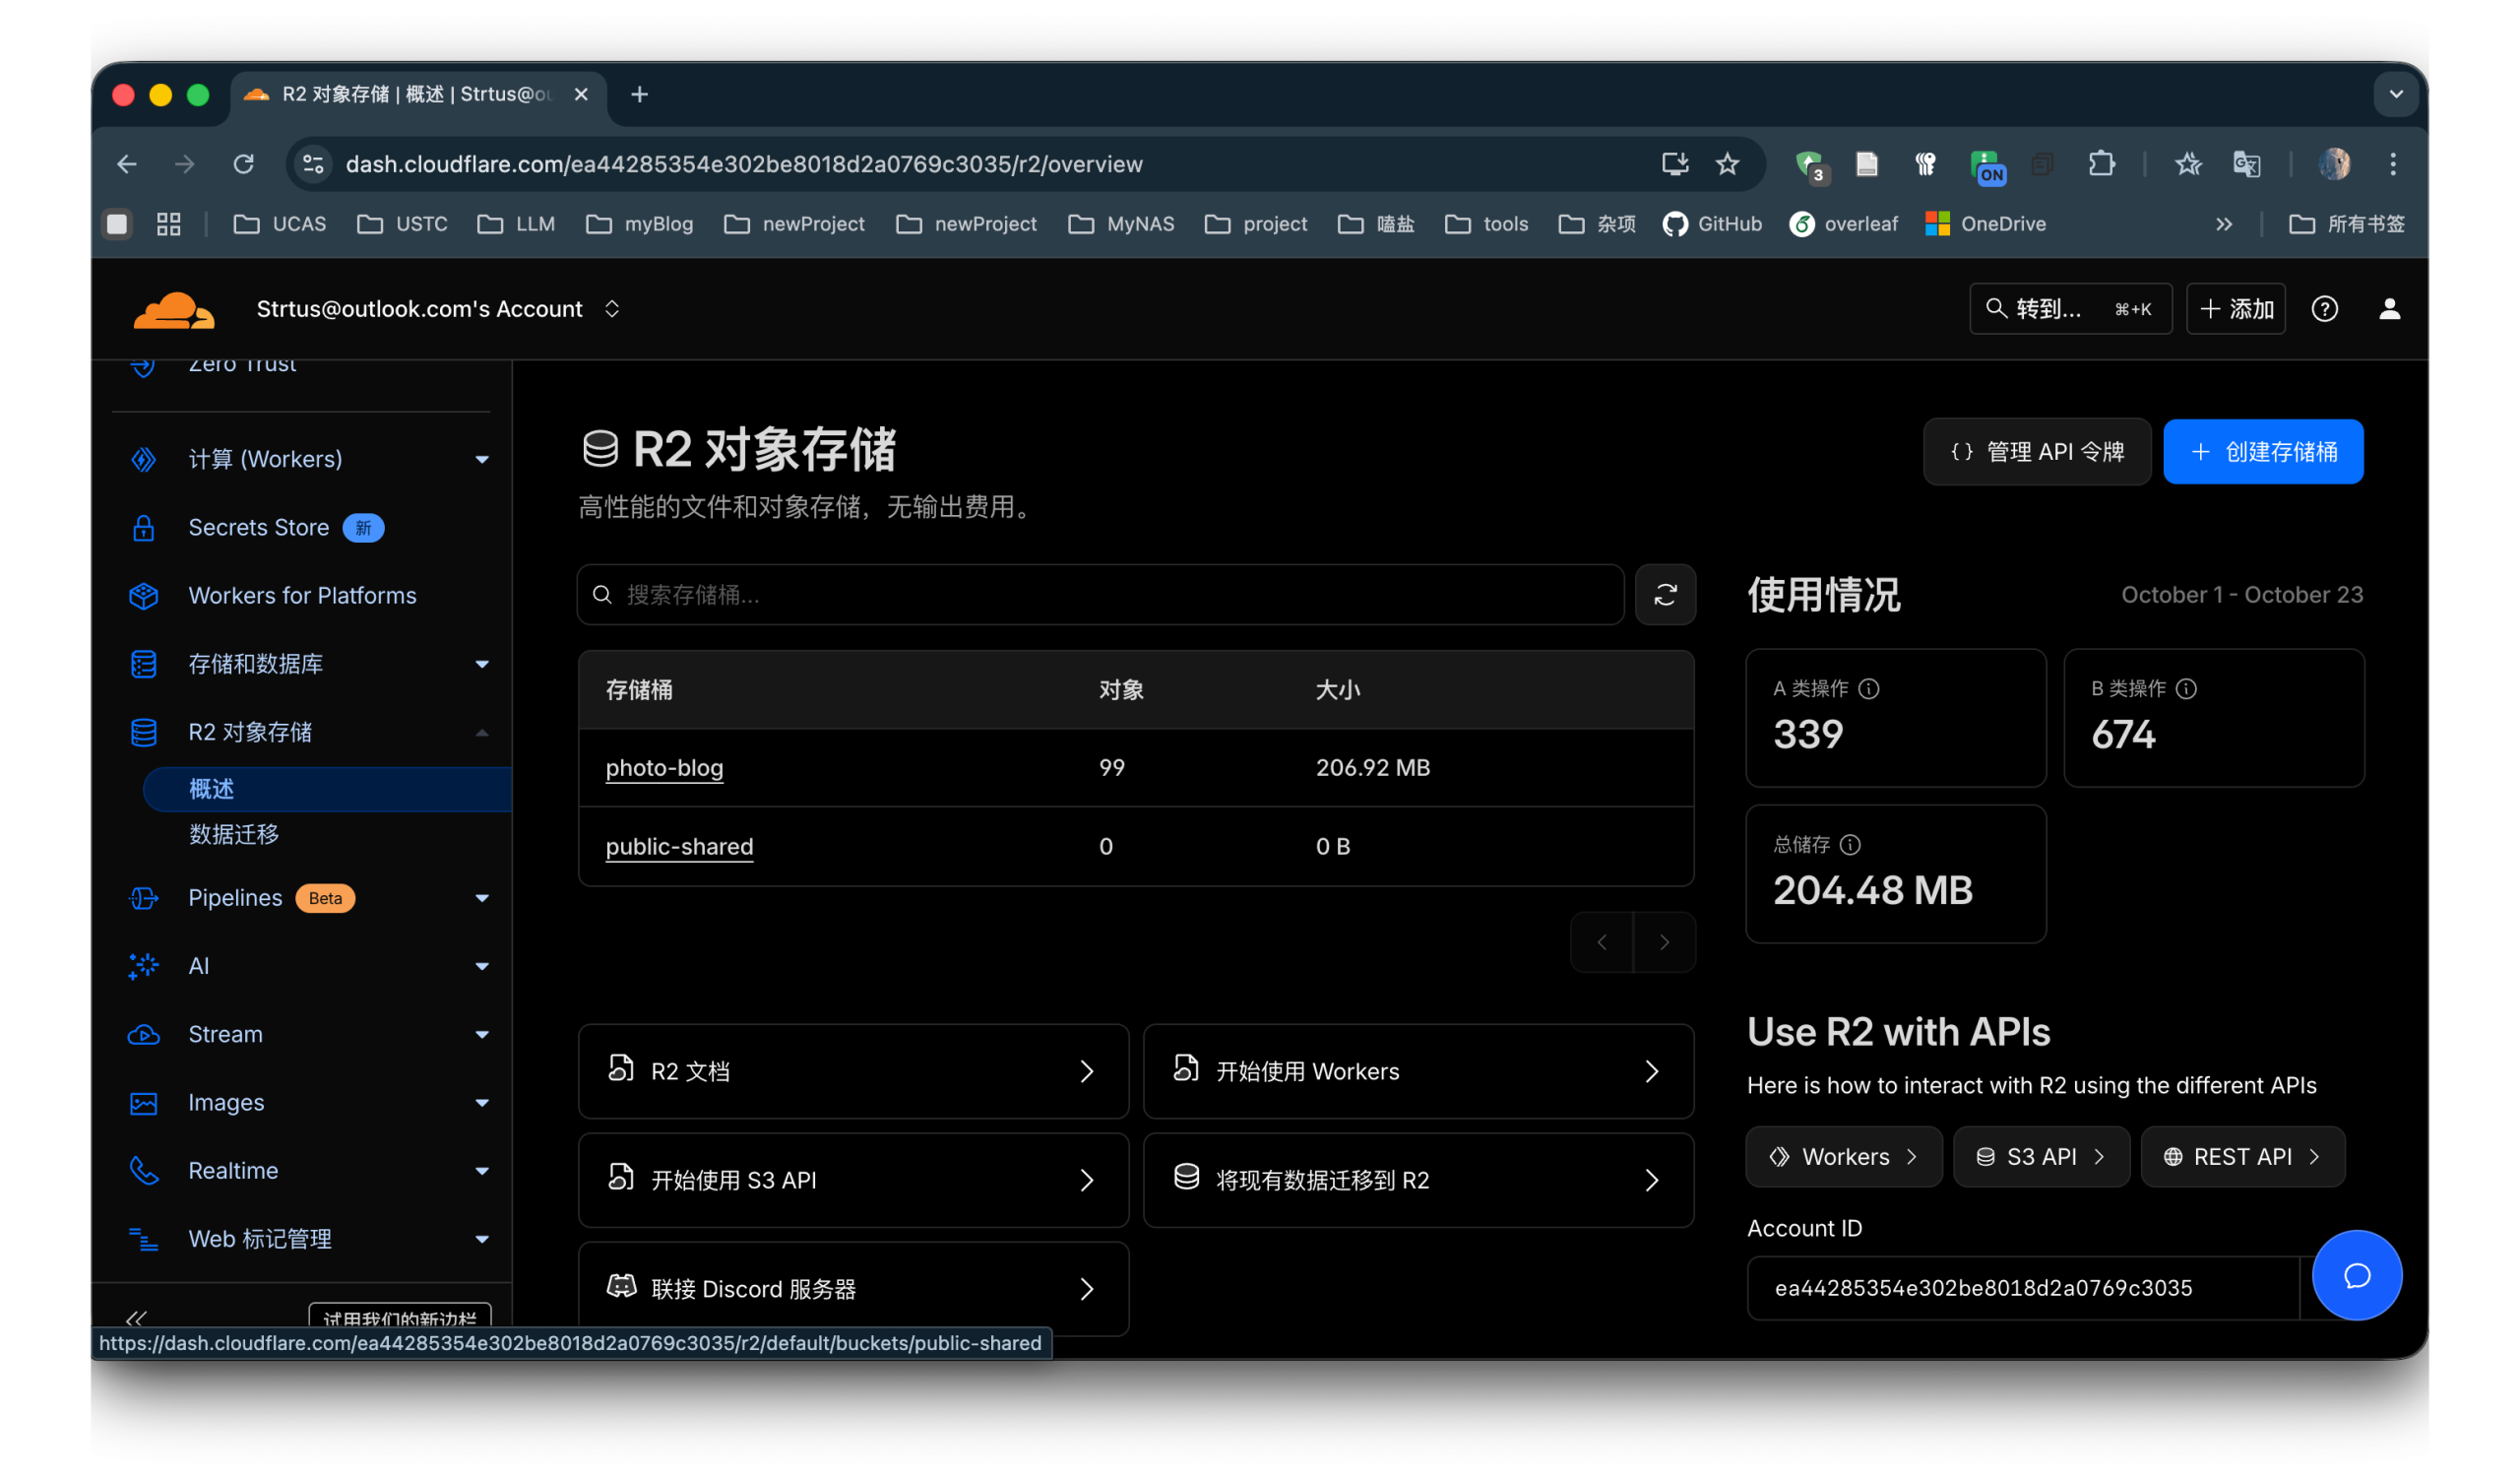Expand the Pipelines Beta section
Screen dimensions: 2520x1480
coord(481,898)
